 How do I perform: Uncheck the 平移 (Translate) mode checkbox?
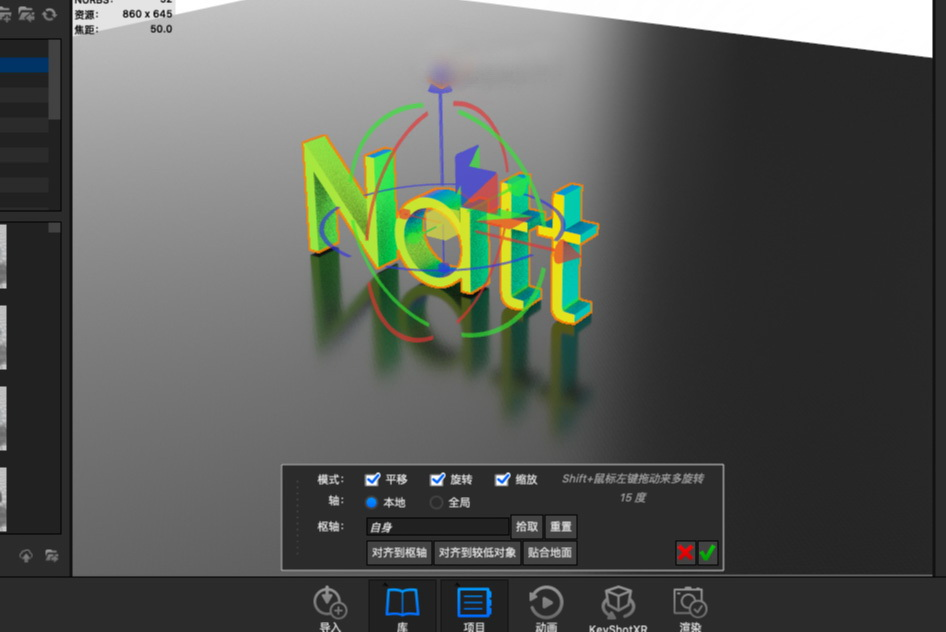373,479
